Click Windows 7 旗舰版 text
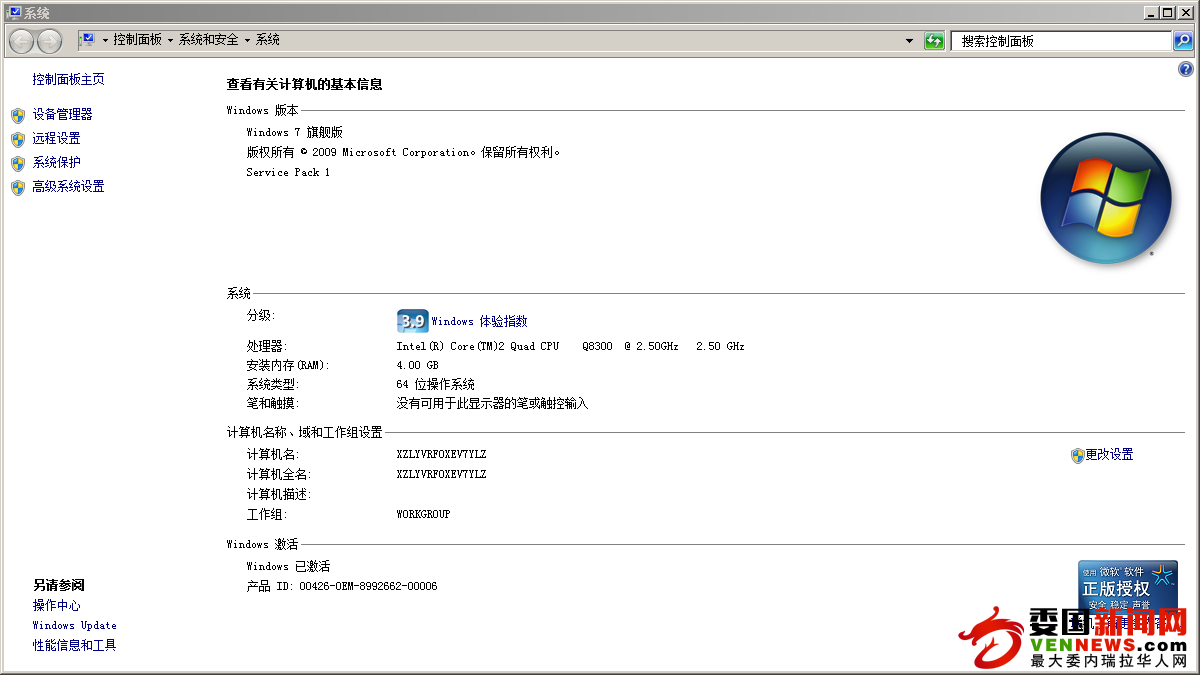The image size is (1200, 675). [x=294, y=132]
